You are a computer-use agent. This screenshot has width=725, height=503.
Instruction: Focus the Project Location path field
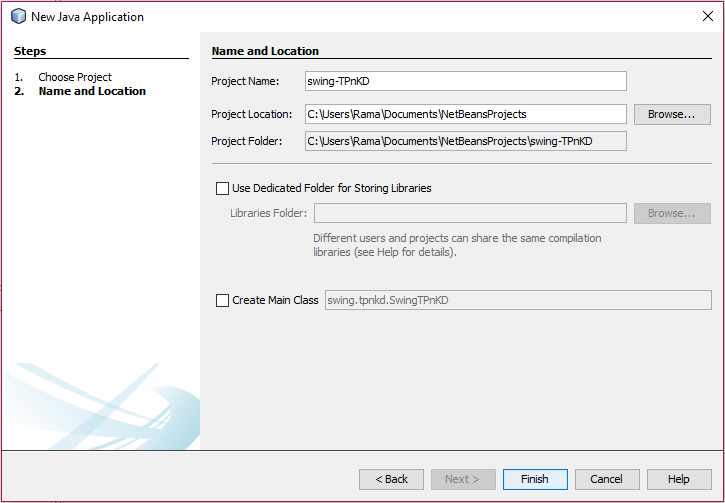(x=465, y=114)
